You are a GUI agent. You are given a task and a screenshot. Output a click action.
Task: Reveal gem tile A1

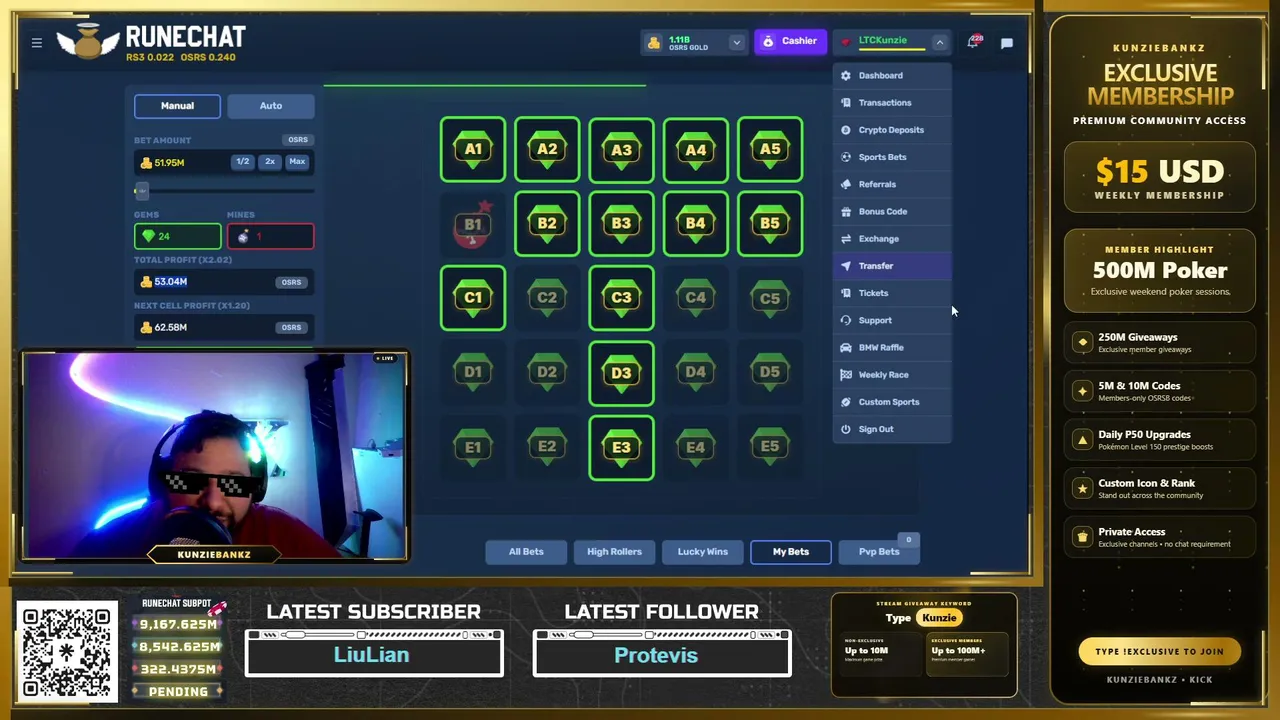[x=473, y=150]
